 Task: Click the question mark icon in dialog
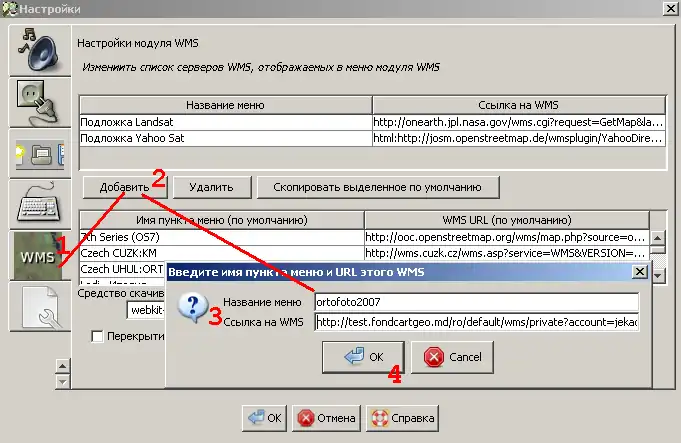click(192, 308)
